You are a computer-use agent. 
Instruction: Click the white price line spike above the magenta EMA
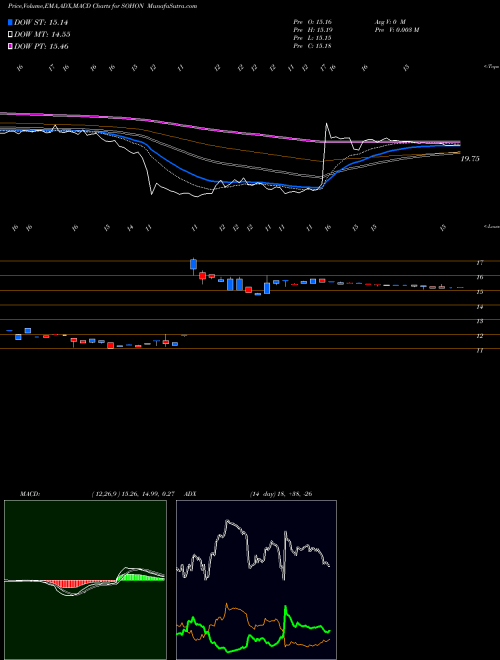point(326,125)
